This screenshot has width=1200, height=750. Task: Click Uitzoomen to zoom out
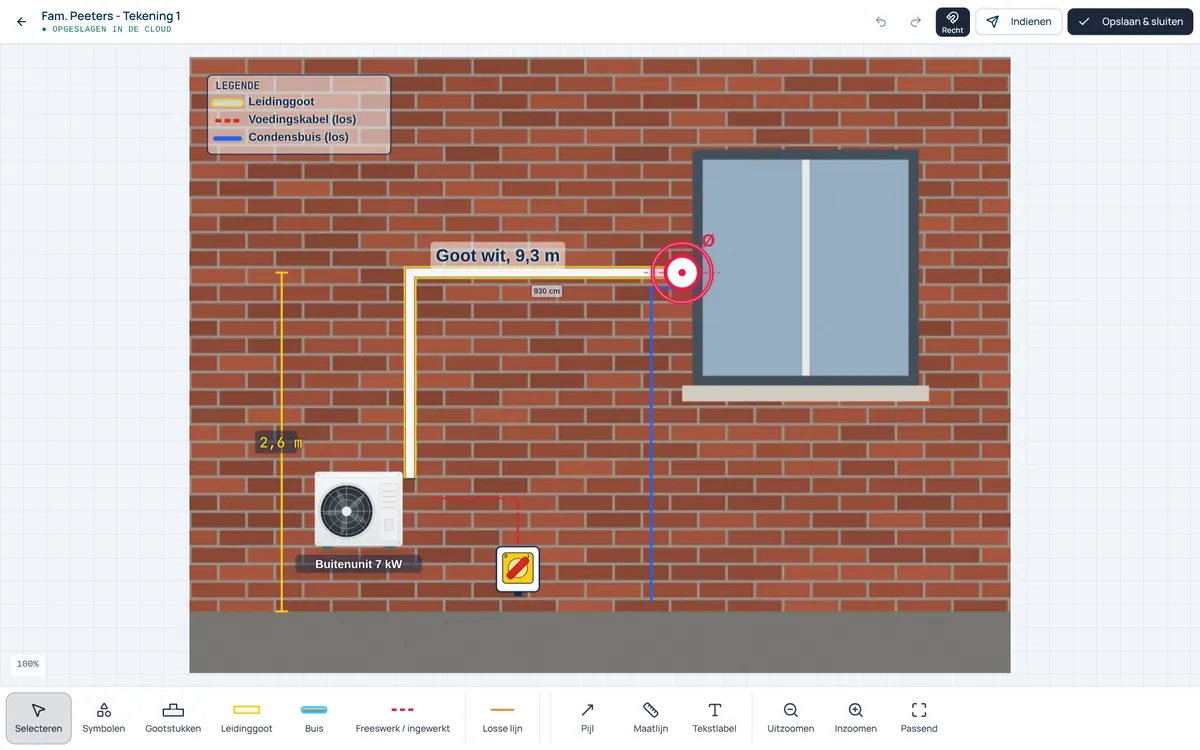click(x=791, y=718)
